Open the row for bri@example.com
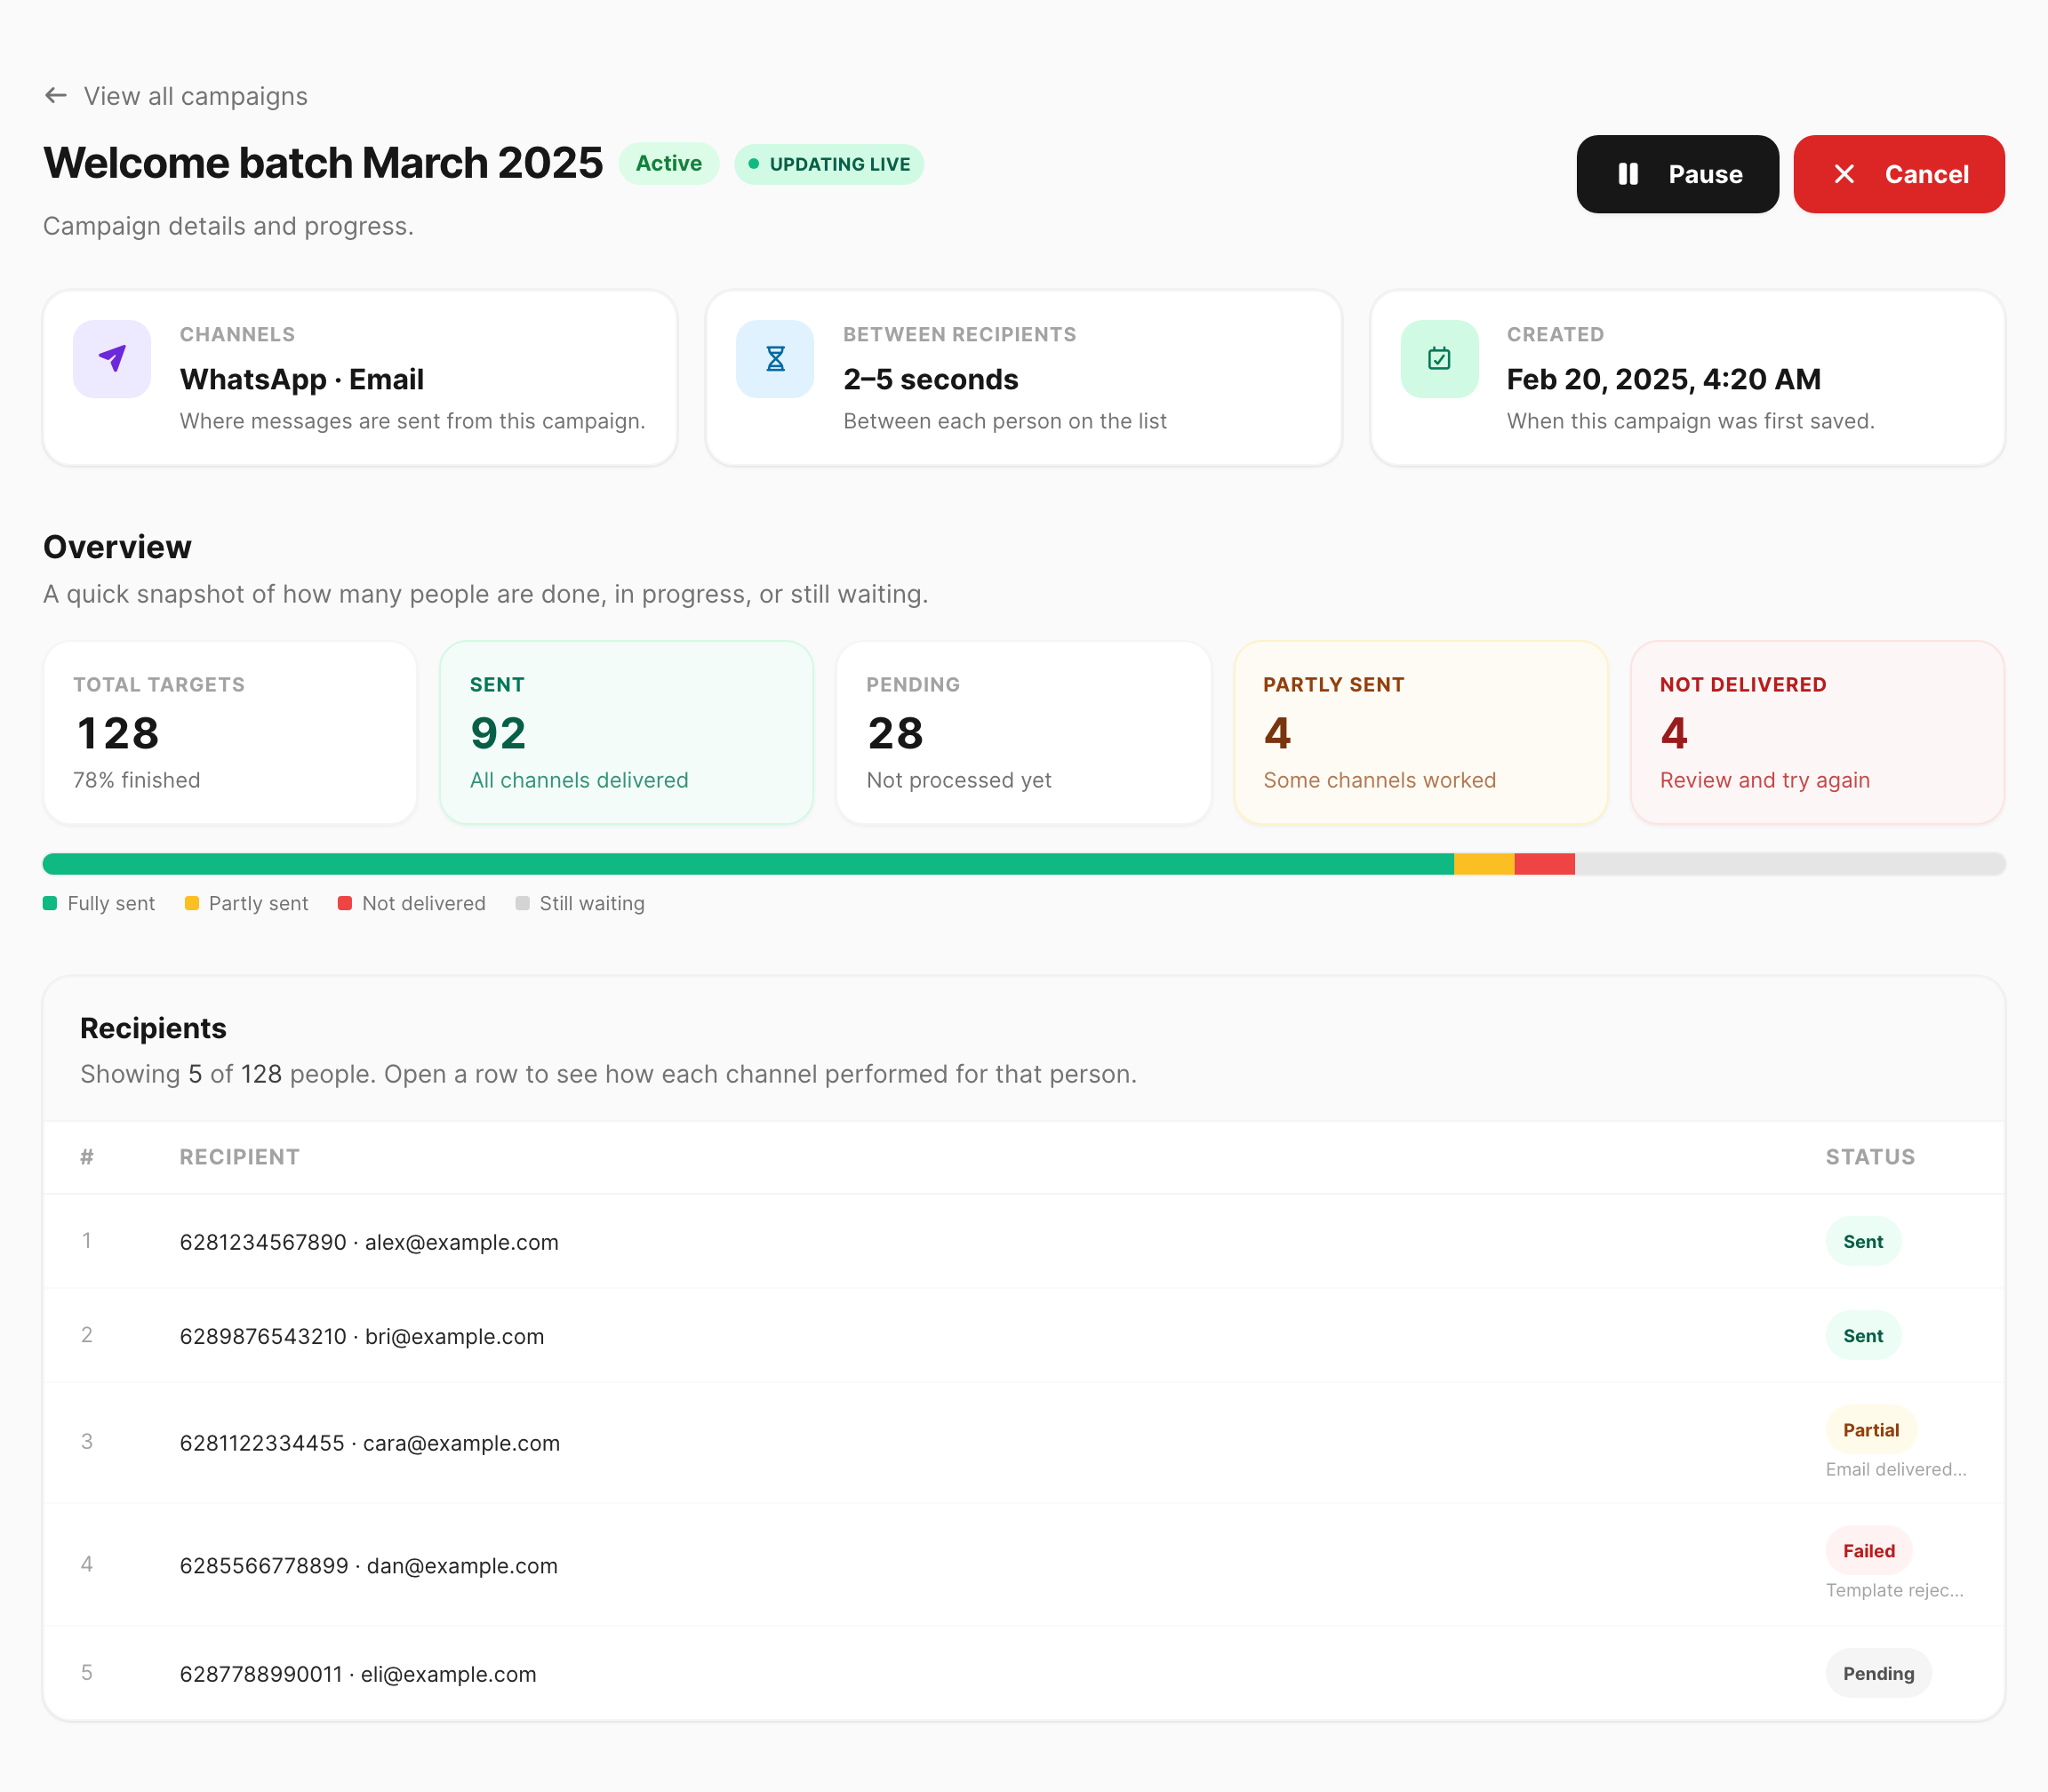This screenshot has width=2048, height=1792. [1023, 1335]
